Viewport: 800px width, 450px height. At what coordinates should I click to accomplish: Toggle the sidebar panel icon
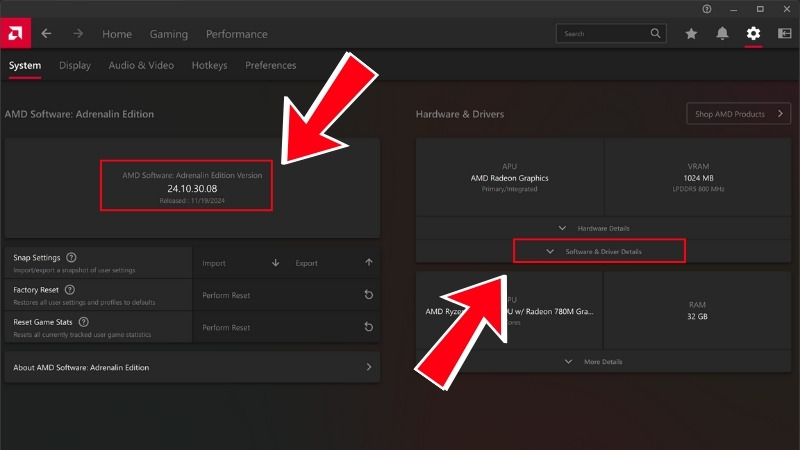(784, 33)
